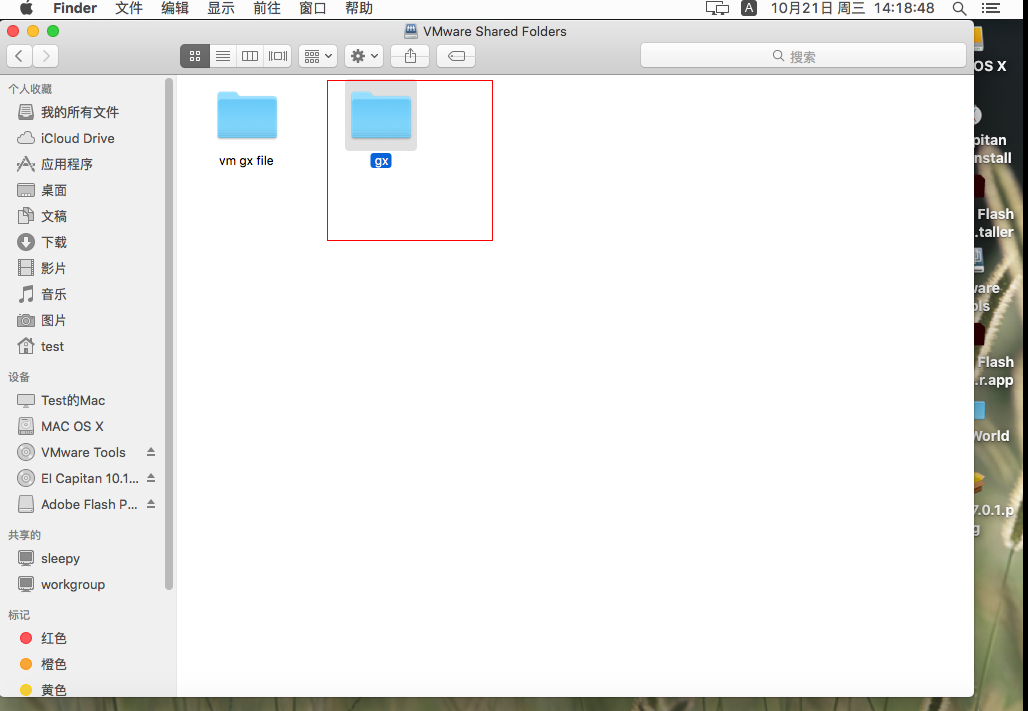Screen dimensions: 1028x711
Task: Eject the Adobe Flash Player volume
Action: pos(151,504)
